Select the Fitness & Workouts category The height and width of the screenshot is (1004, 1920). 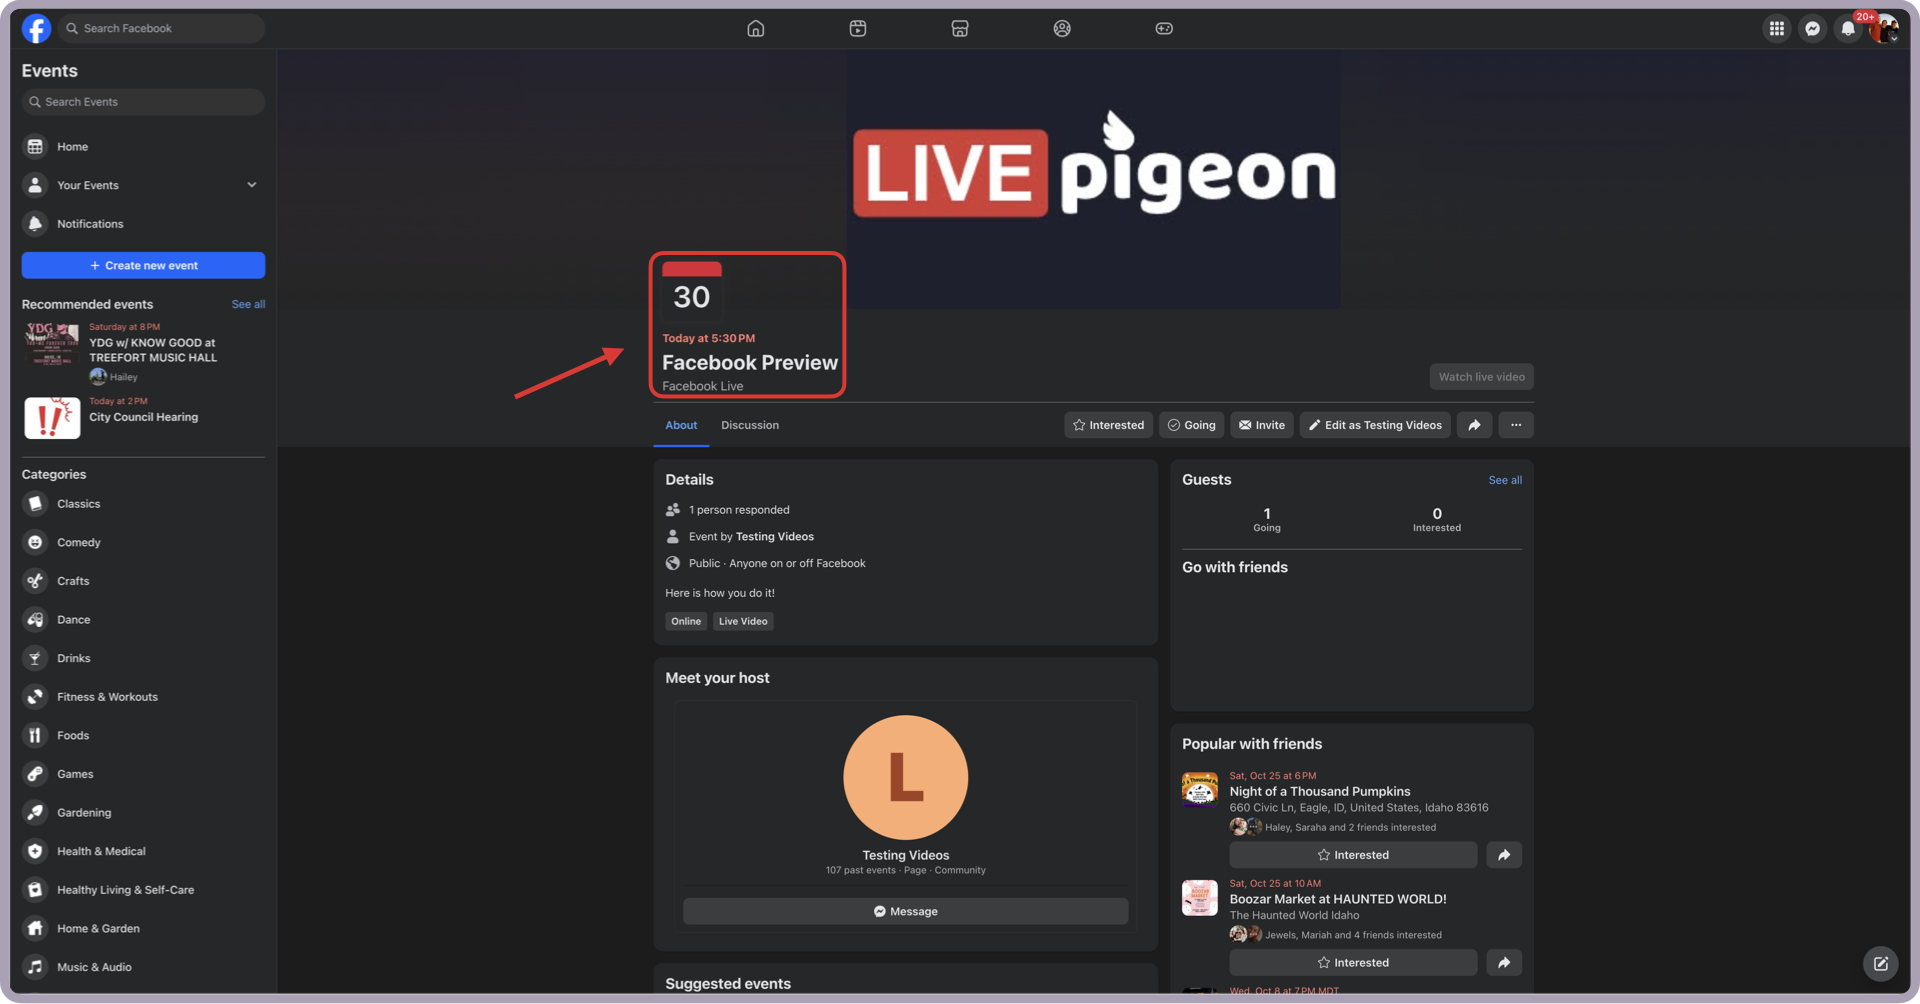[143, 697]
